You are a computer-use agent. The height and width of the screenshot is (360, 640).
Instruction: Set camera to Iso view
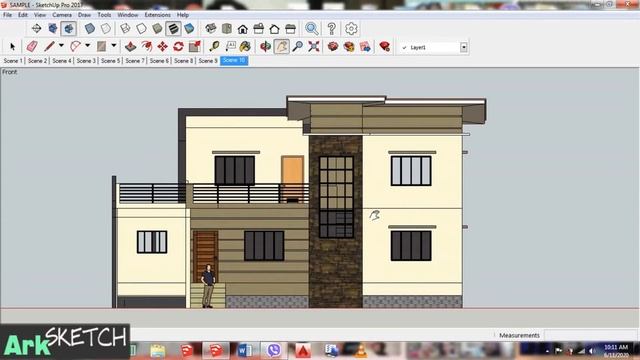coord(211,29)
